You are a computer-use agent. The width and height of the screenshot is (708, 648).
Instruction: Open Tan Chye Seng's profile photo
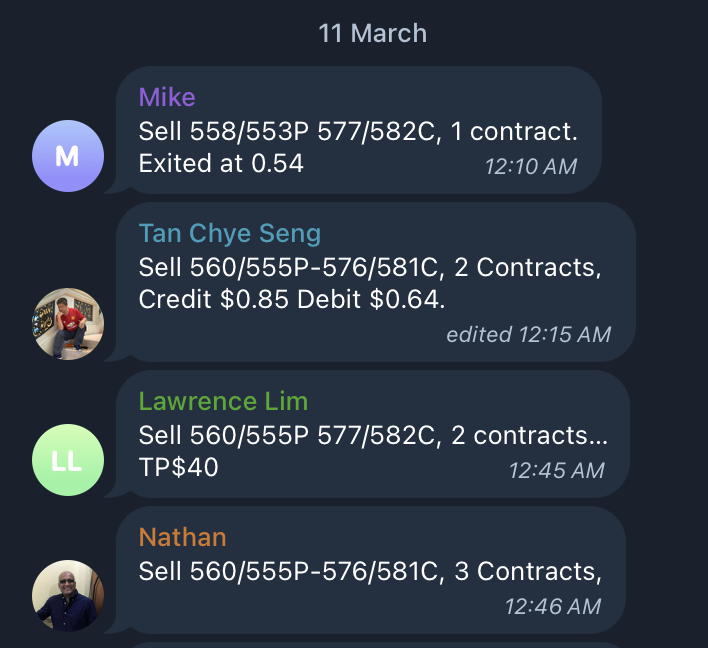pos(68,324)
